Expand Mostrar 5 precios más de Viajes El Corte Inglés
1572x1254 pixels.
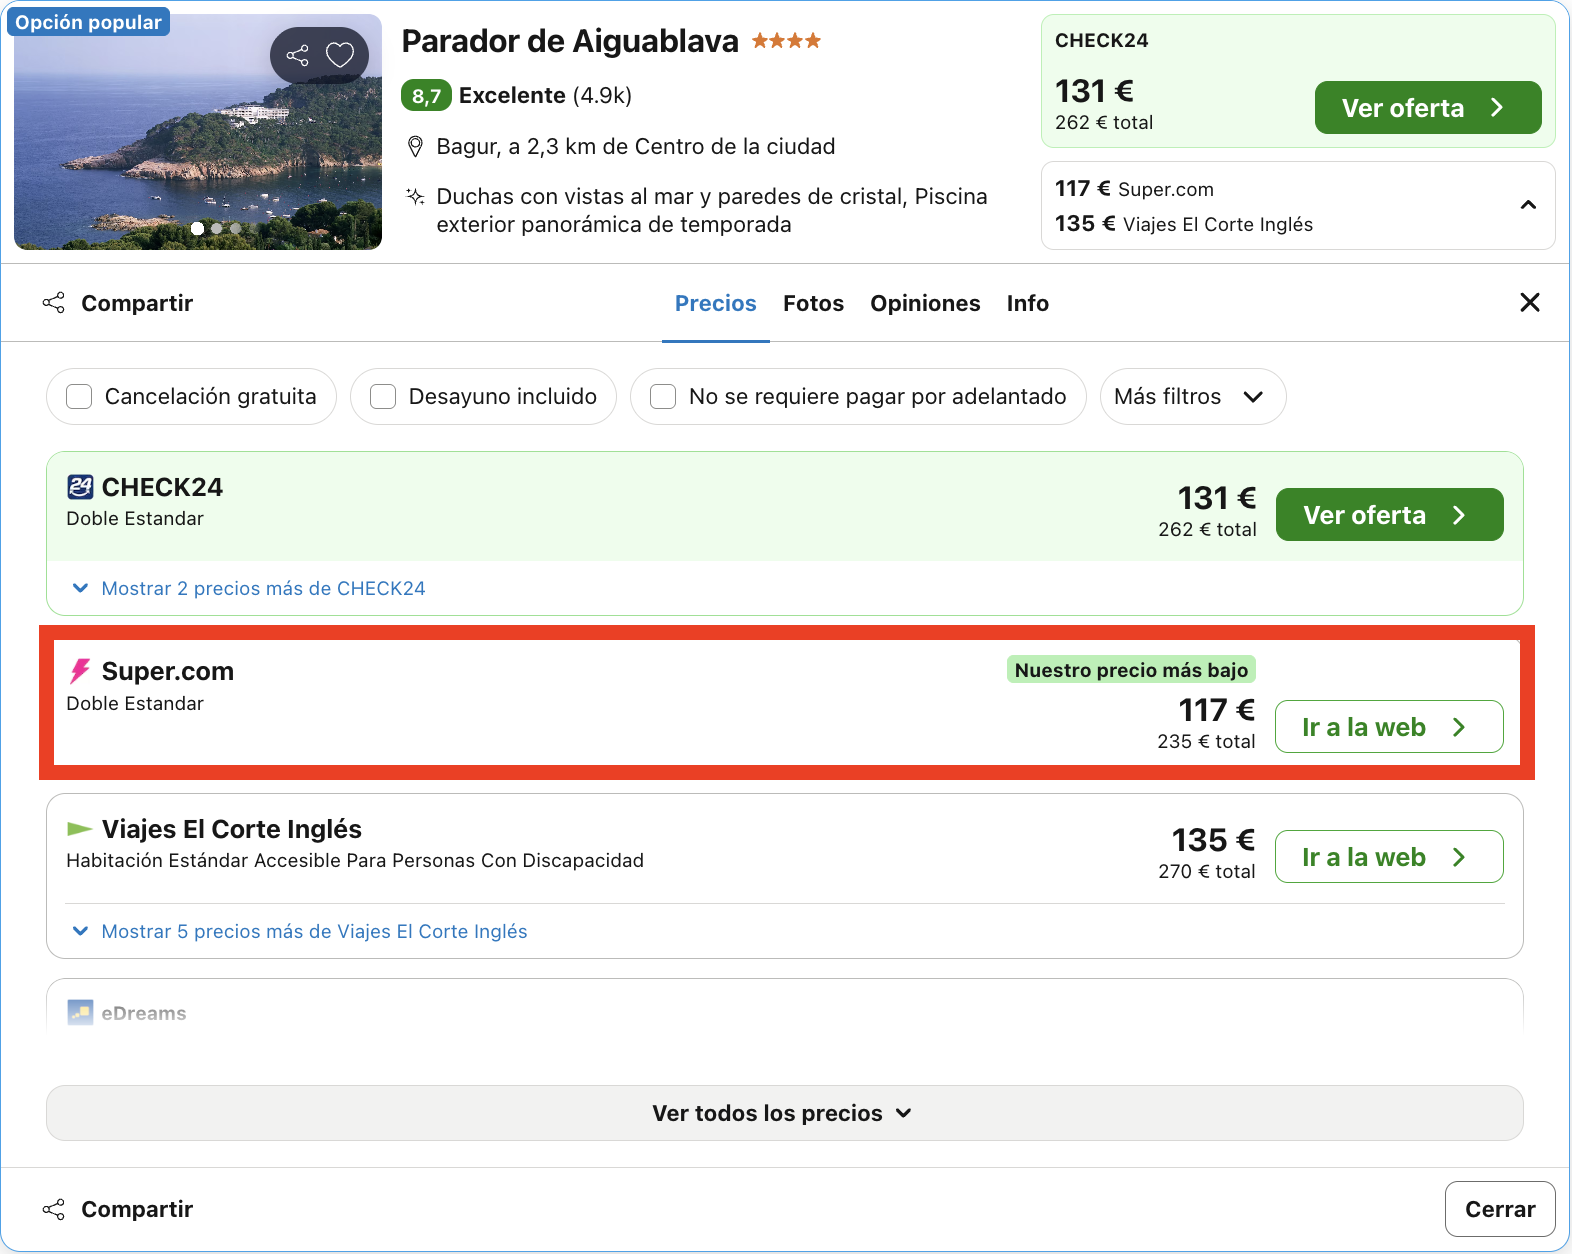click(x=300, y=931)
